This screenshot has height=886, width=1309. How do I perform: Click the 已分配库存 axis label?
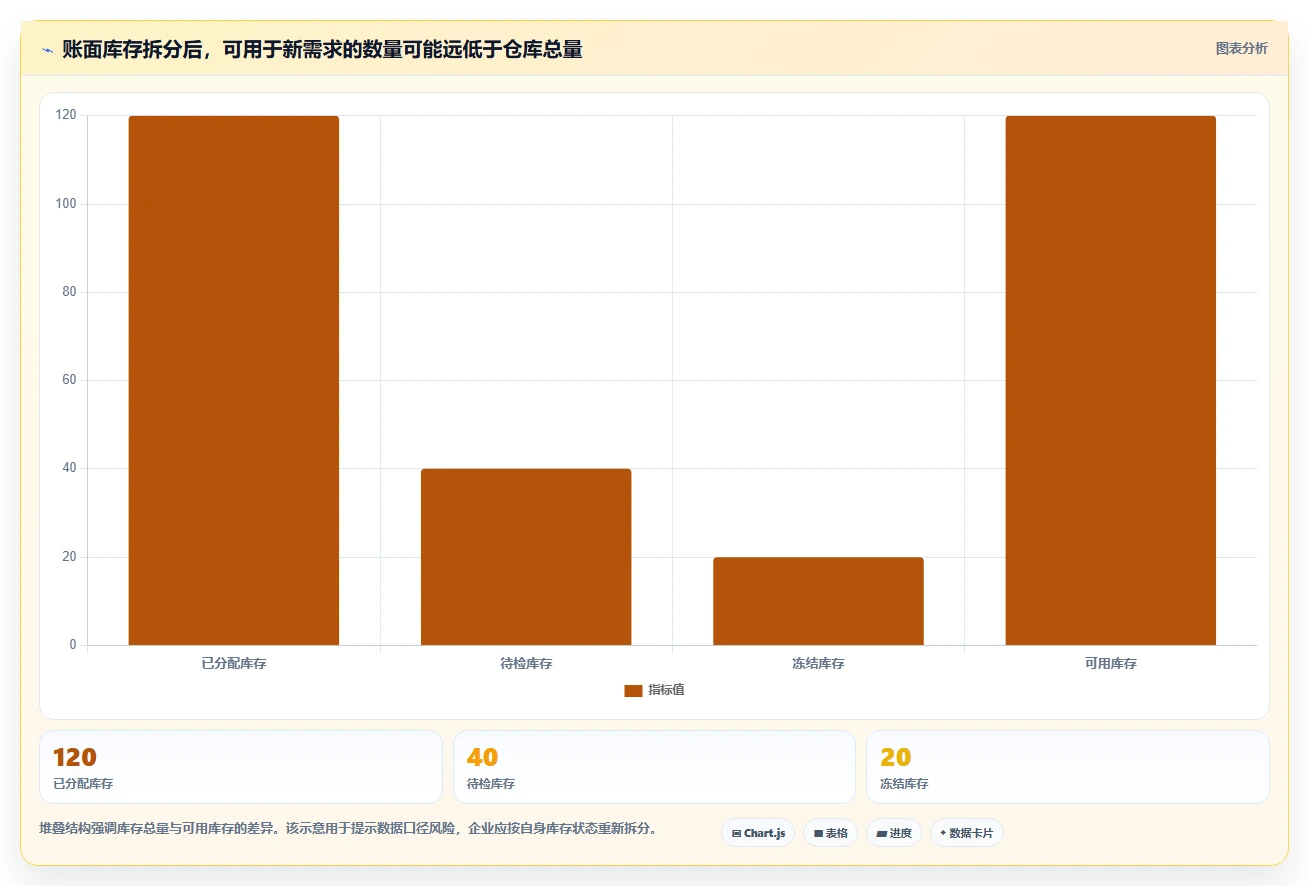click(x=234, y=663)
